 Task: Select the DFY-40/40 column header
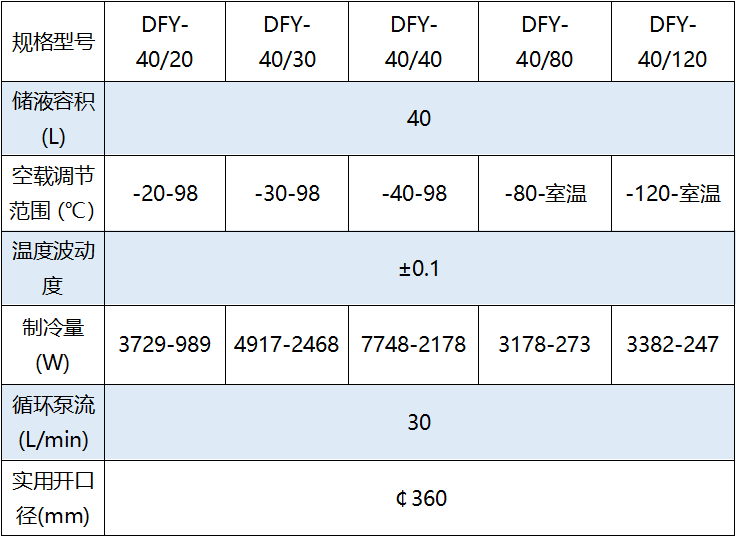coord(413,41)
